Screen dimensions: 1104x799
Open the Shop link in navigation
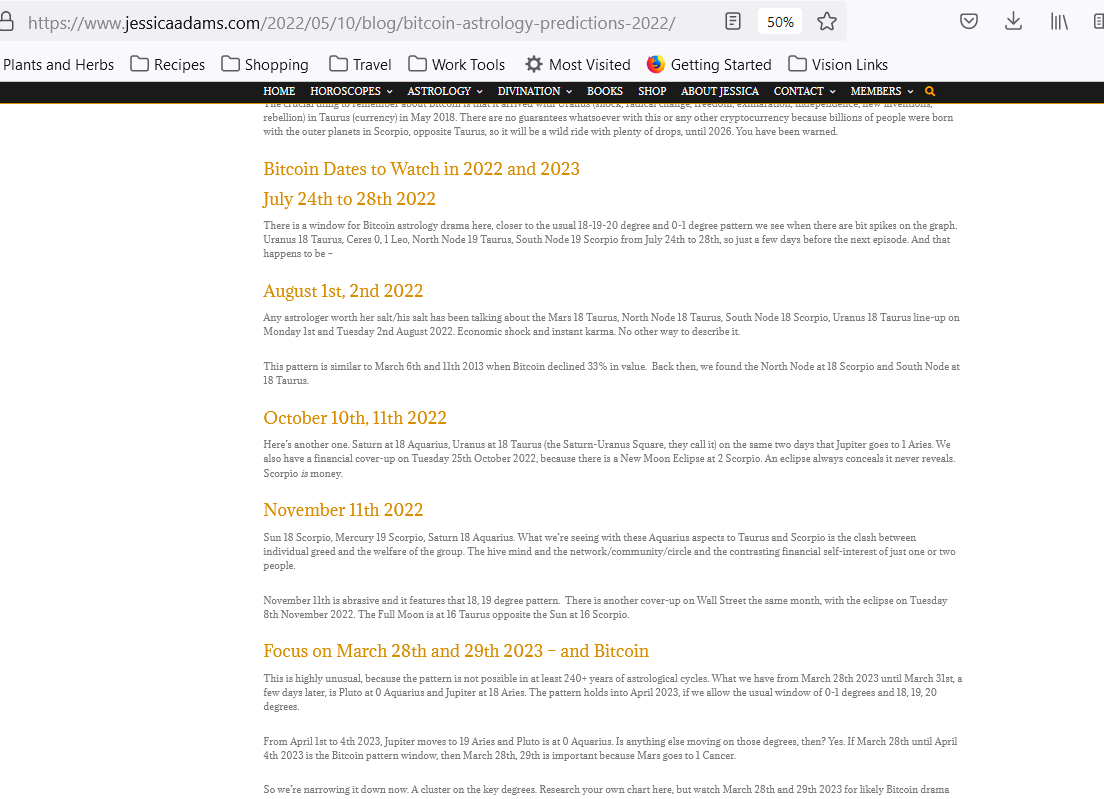[x=652, y=91]
